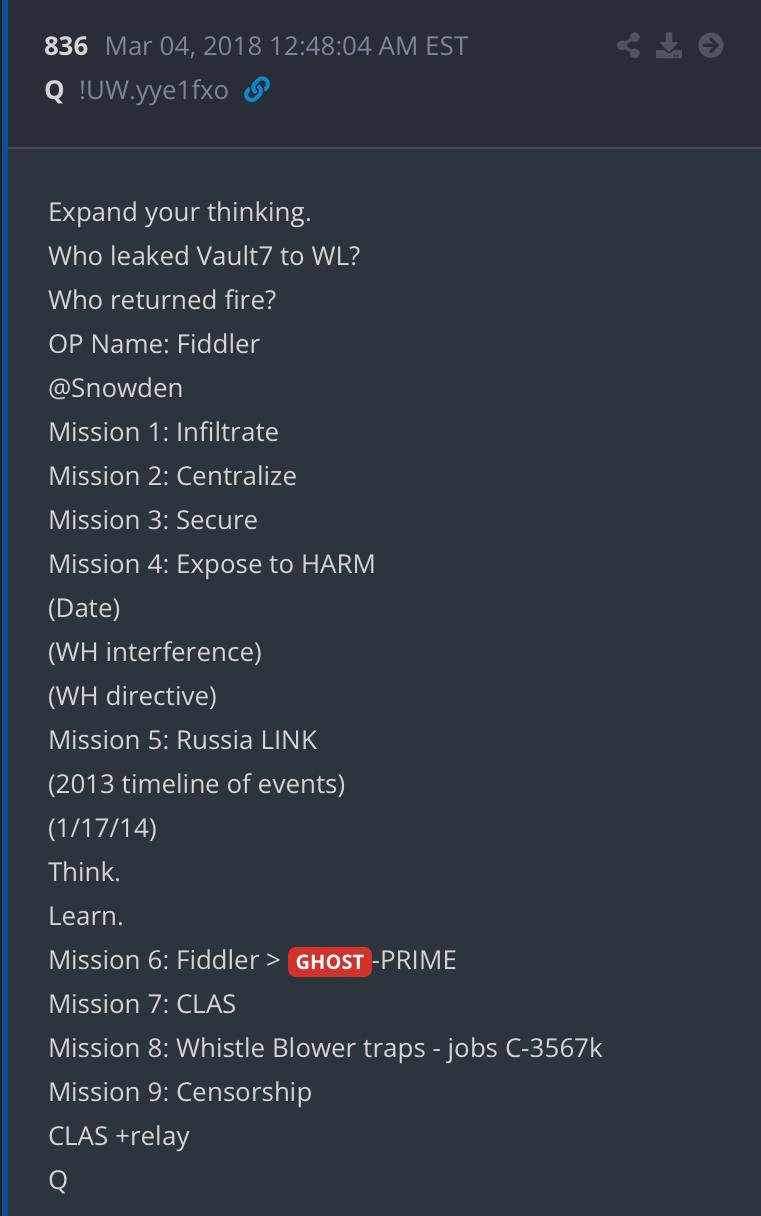Click the Mar 04, 2018 timestamp
Image resolution: width=761 pixels, height=1216 pixels.
(286, 46)
